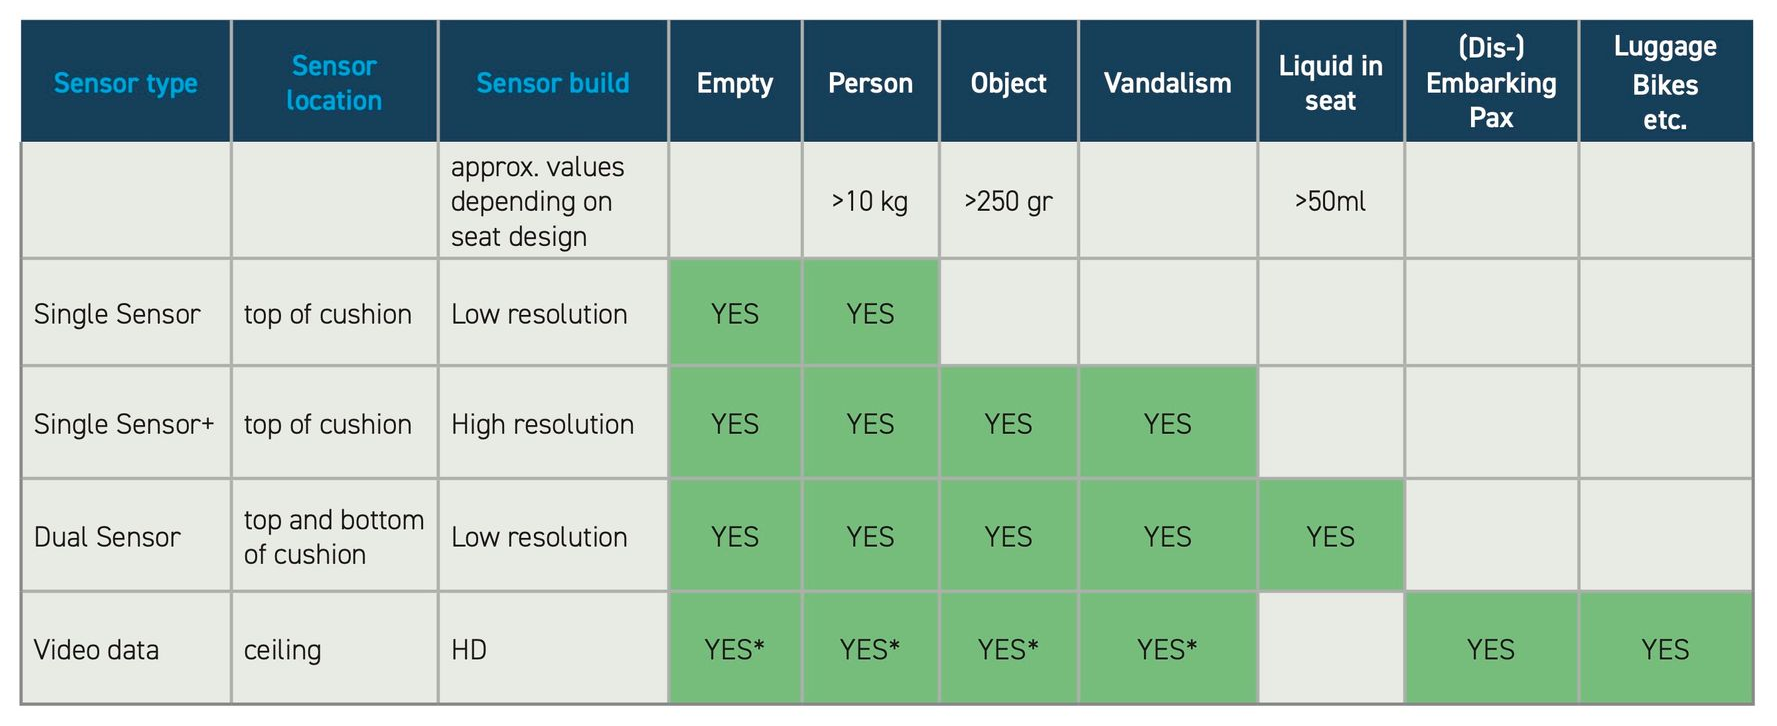Click the "Sensor build" column header
Image resolution: width=1777 pixels, height=726 pixels.
coord(552,83)
